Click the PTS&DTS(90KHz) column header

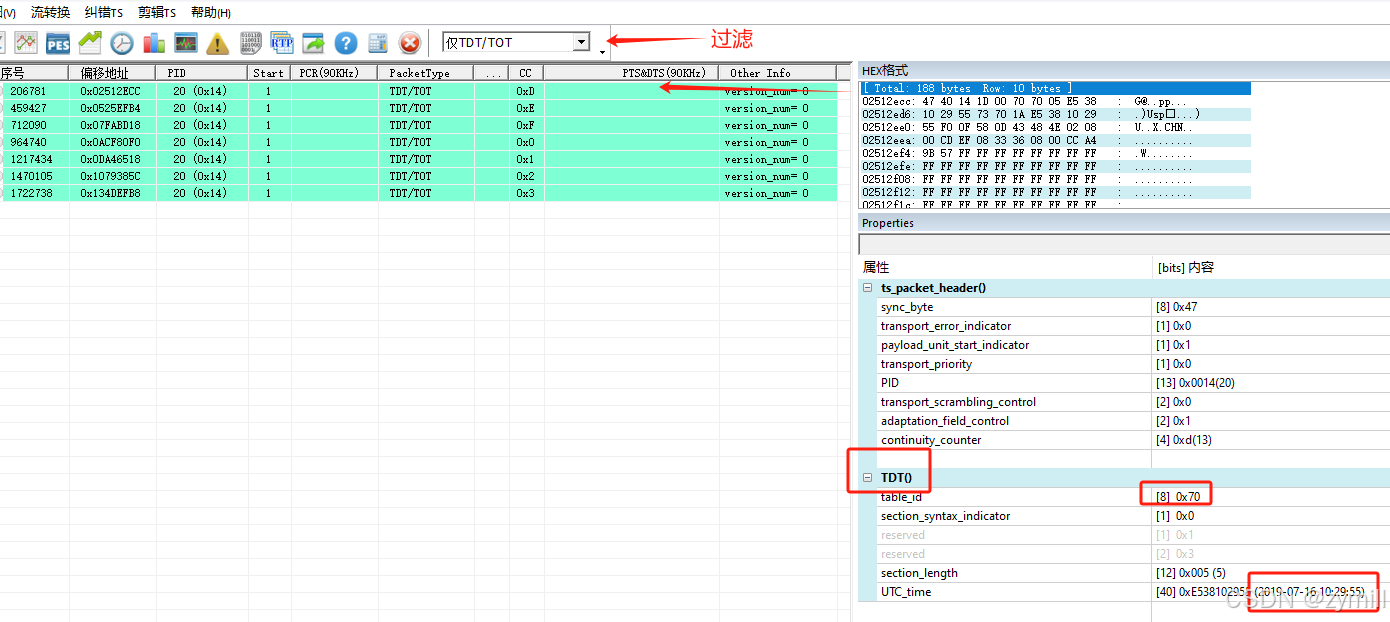(631, 73)
